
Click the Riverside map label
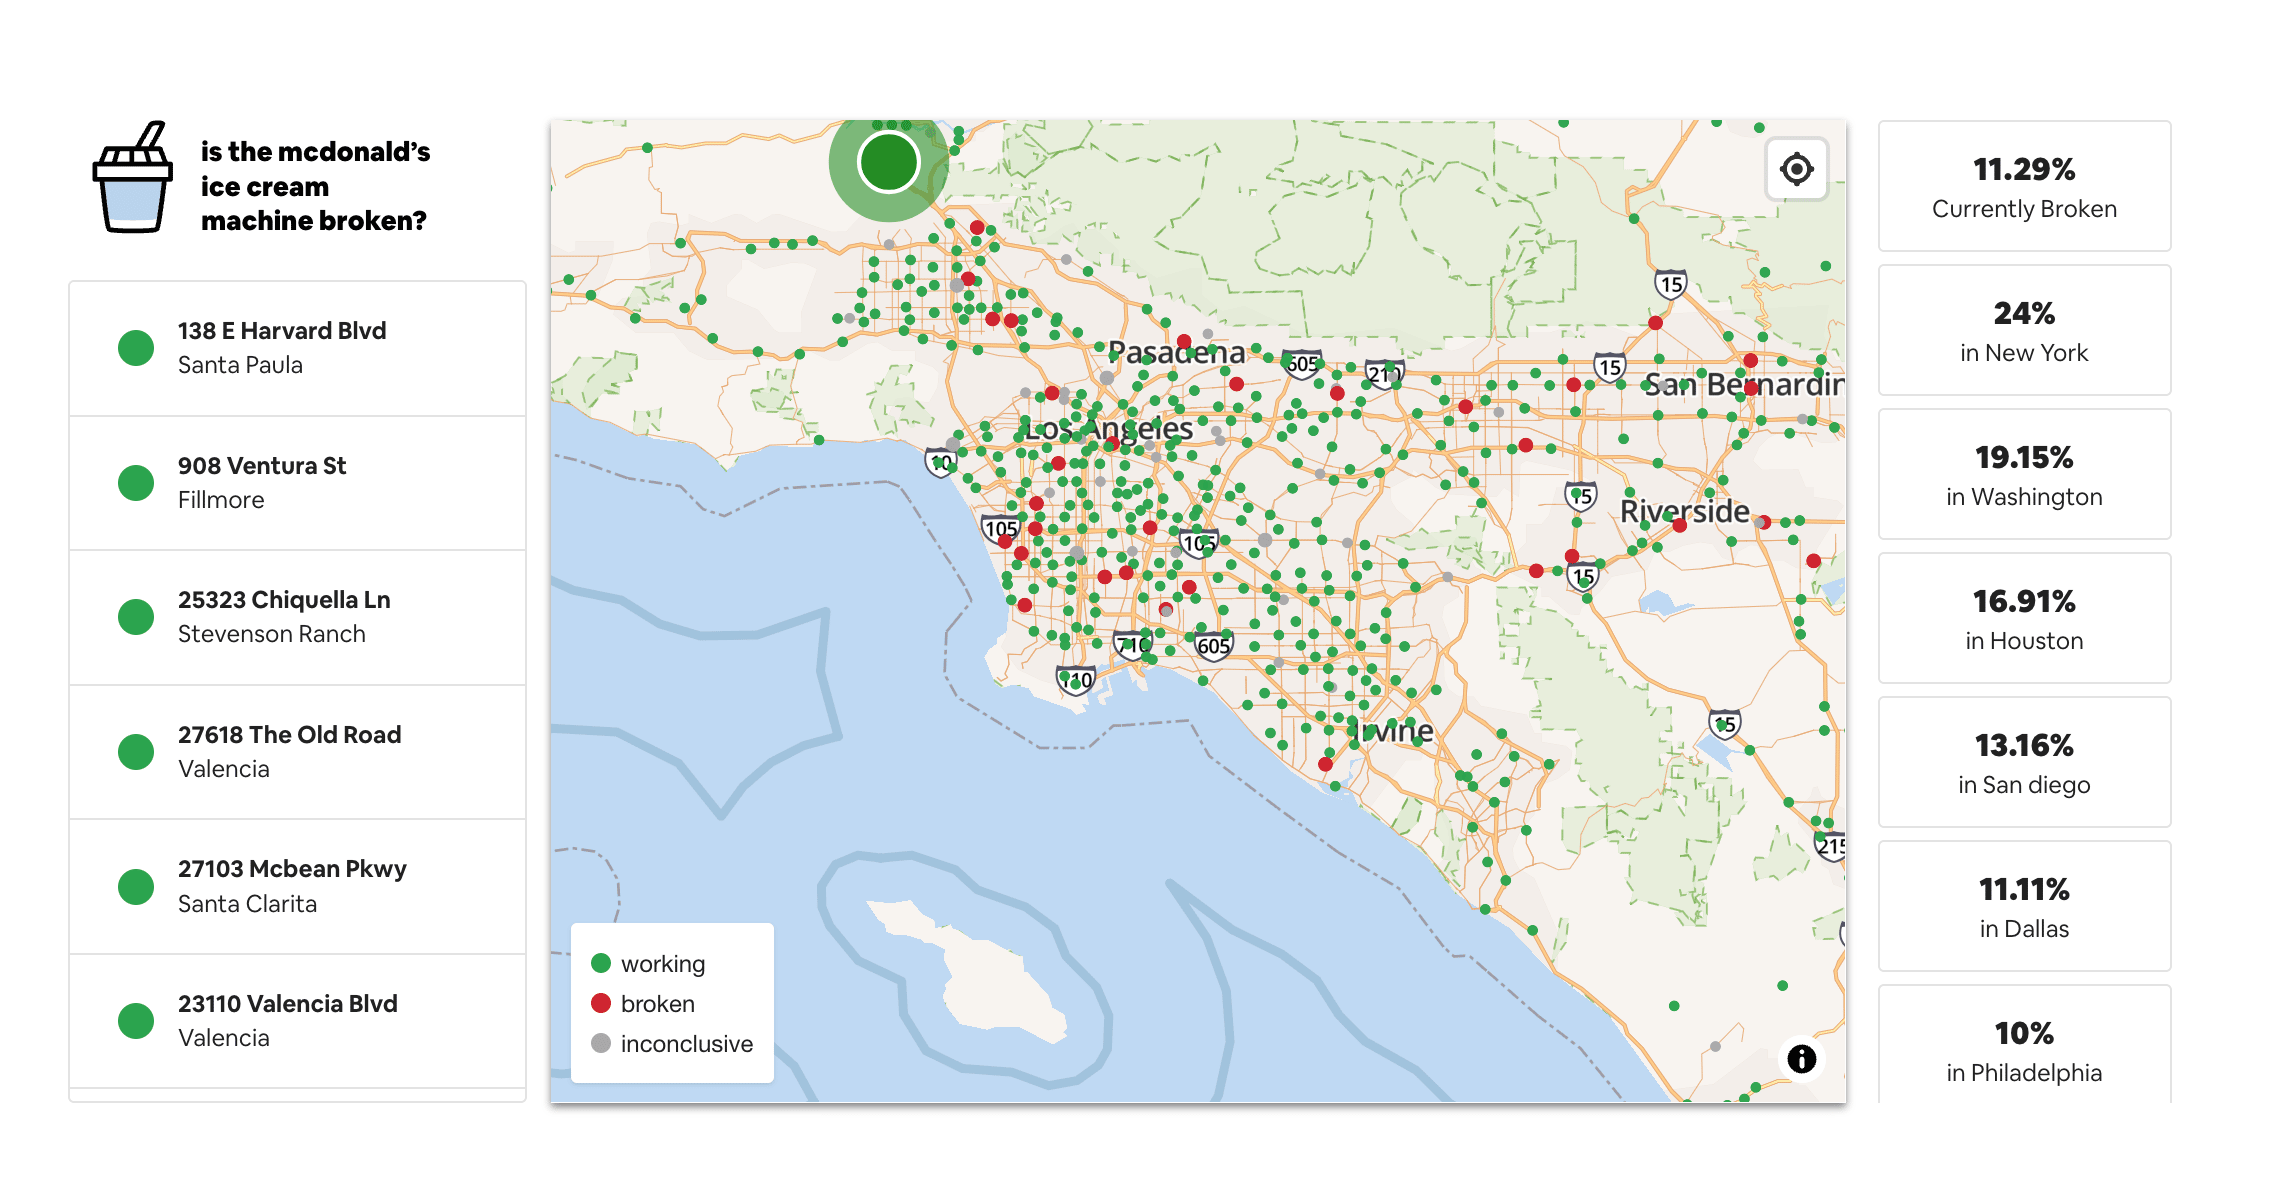1684,511
